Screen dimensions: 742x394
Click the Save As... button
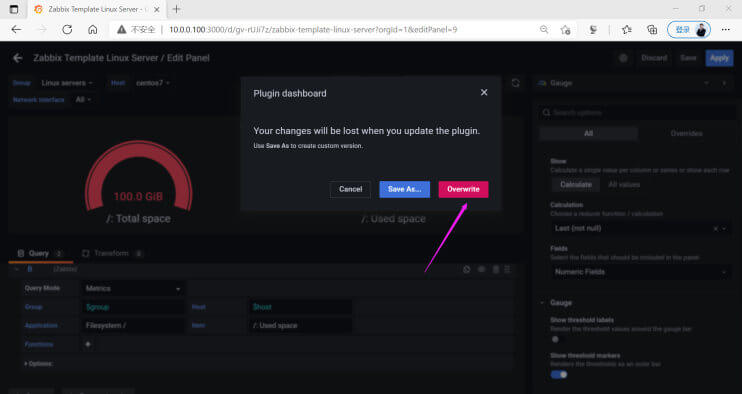[x=405, y=189]
